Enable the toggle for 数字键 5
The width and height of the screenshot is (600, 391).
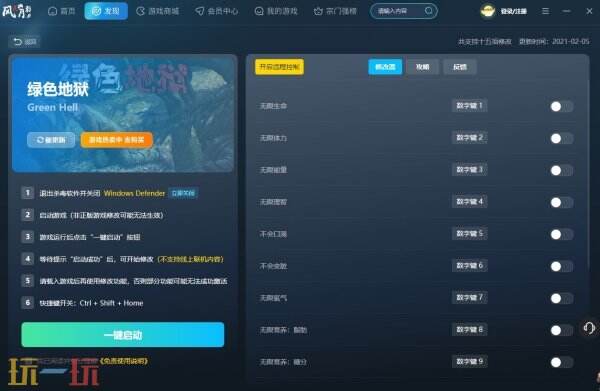tap(561, 234)
